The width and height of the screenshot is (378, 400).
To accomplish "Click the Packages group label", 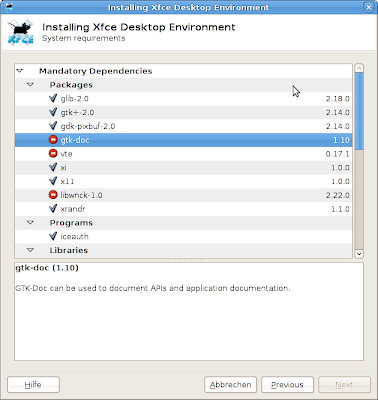I will (x=71, y=85).
